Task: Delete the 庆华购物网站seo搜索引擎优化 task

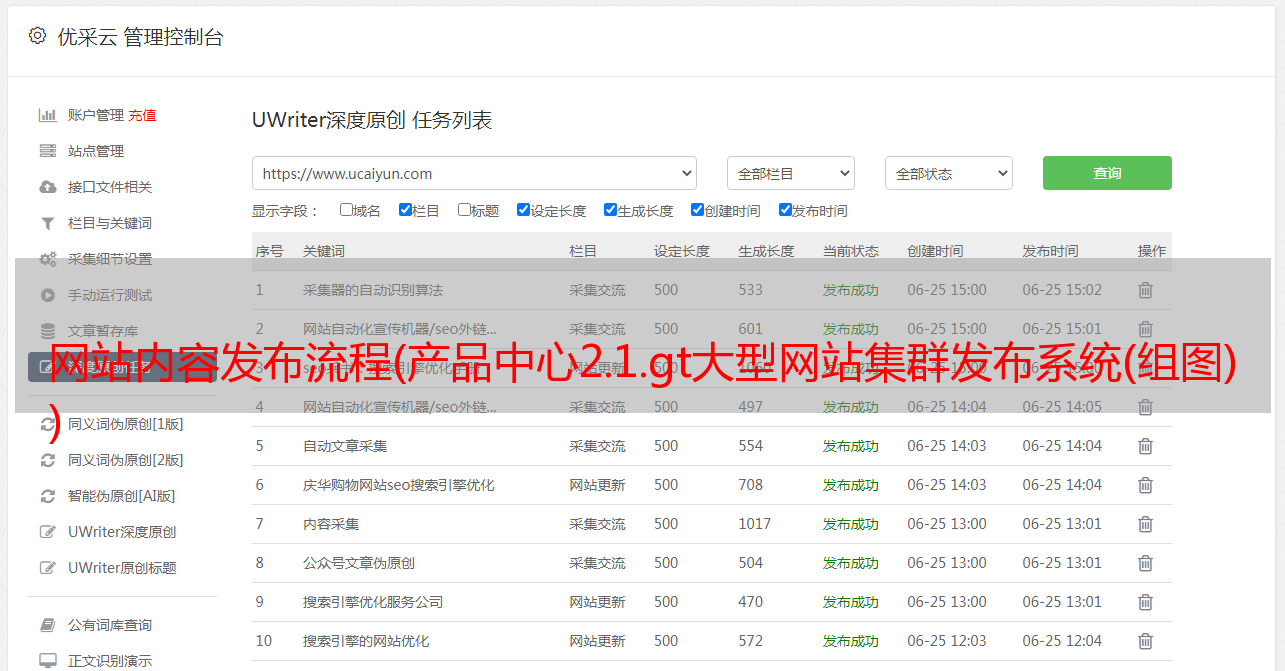Action: (x=1146, y=485)
